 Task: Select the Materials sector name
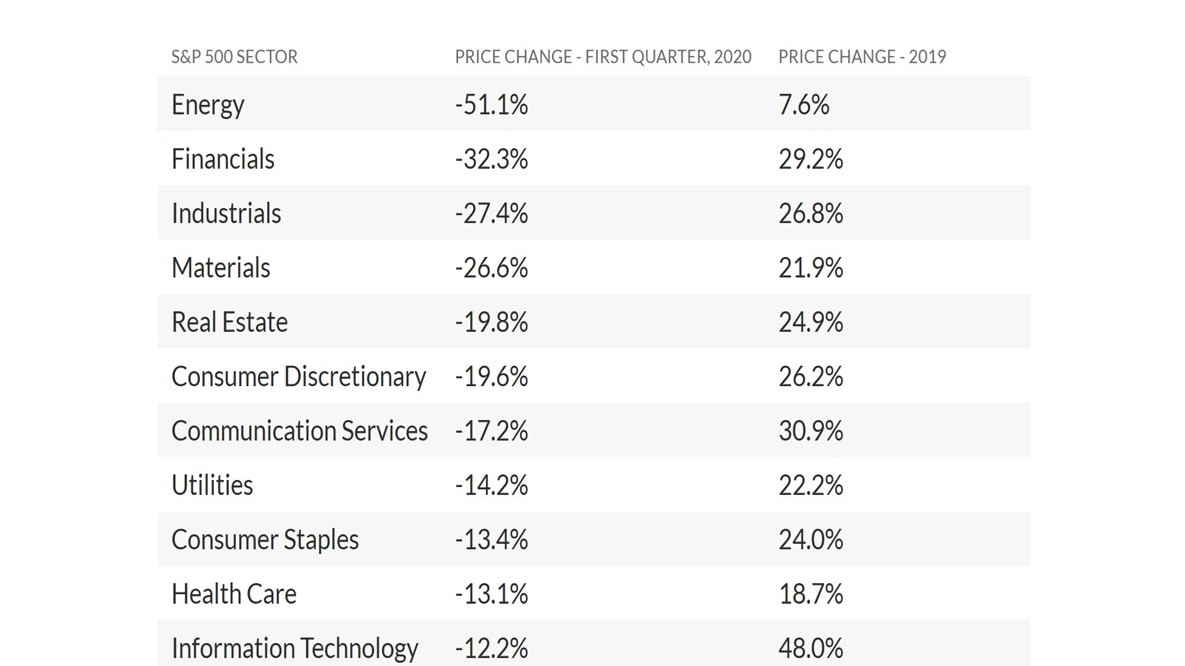point(221,268)
